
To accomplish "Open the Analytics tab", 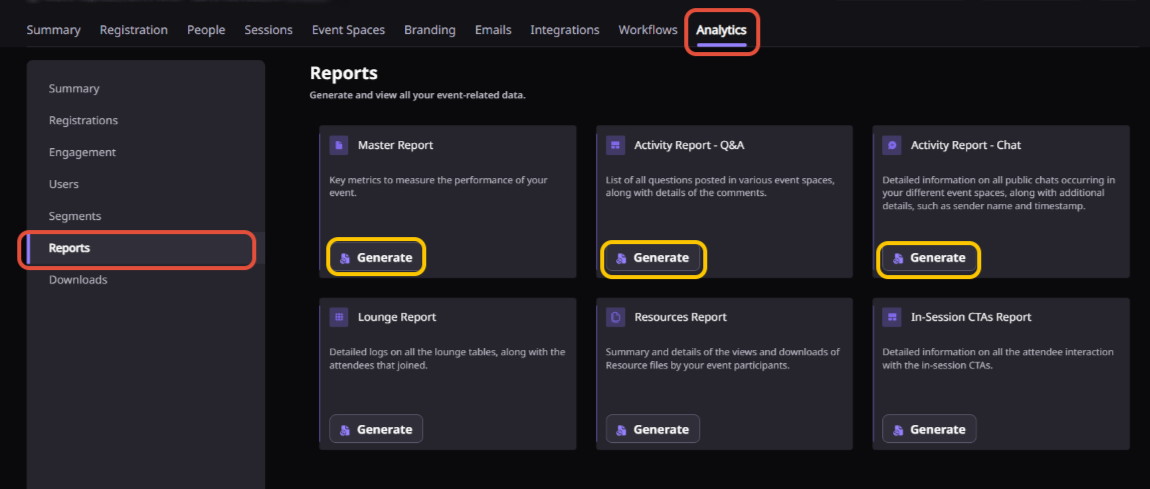I will click(x=721, y=30).
